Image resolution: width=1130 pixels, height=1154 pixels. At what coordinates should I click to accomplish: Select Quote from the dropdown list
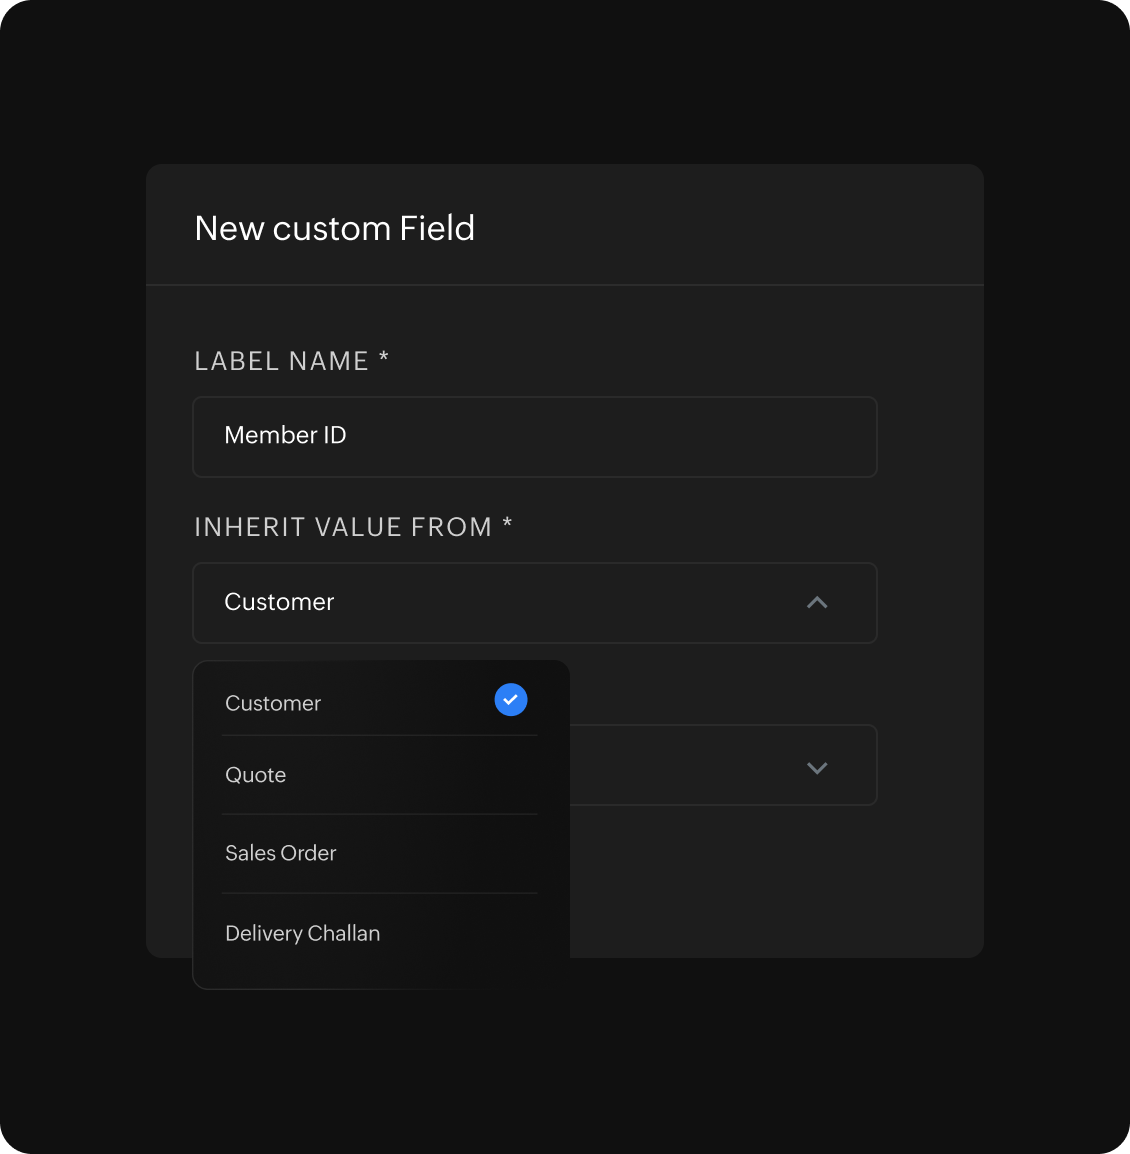coord(256,775)
